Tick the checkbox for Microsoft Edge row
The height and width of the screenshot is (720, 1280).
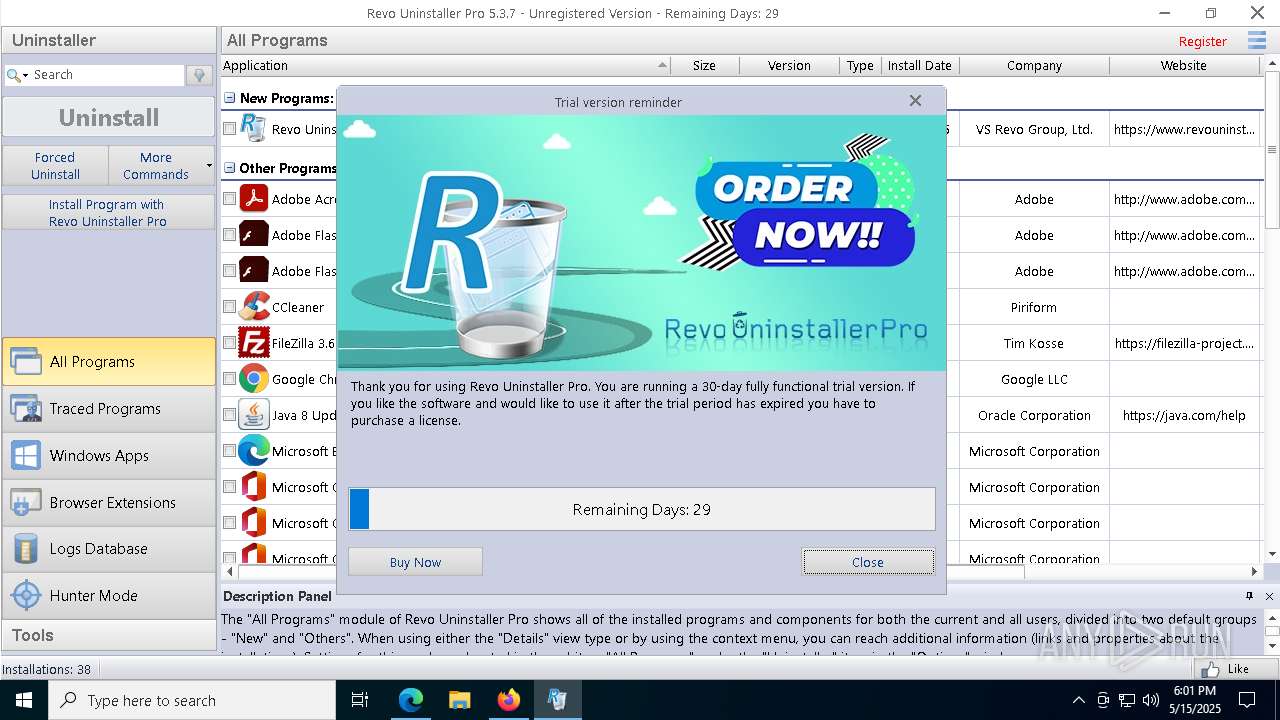tap(229, 451)
